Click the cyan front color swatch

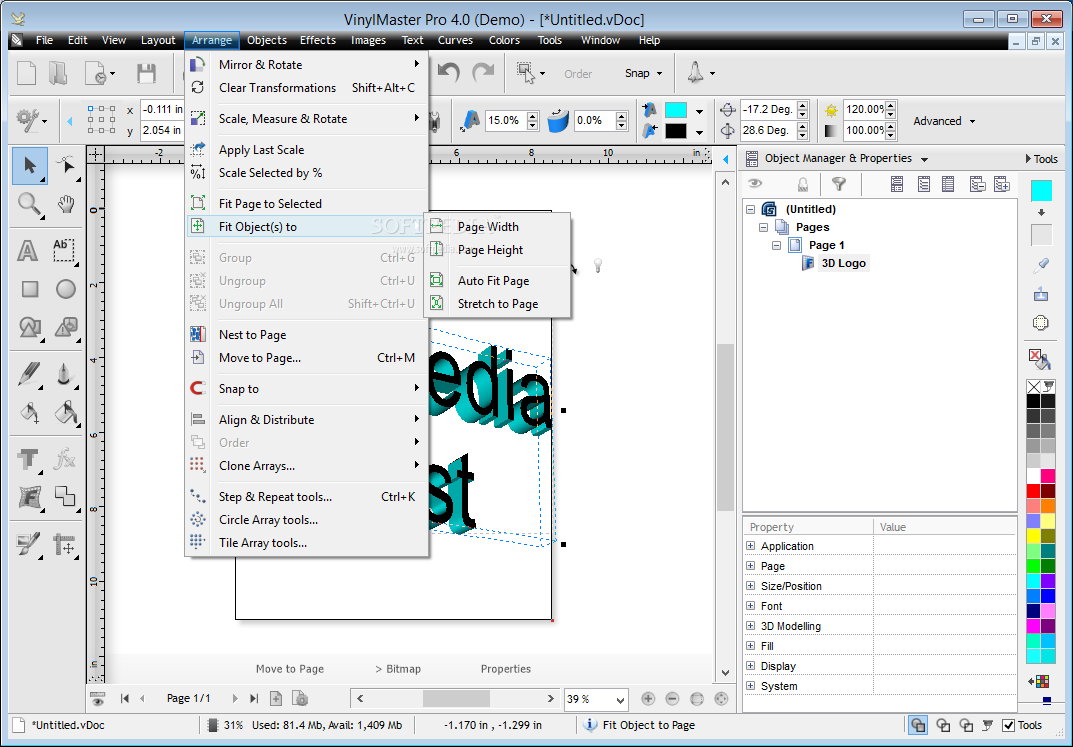coord(675,110)
